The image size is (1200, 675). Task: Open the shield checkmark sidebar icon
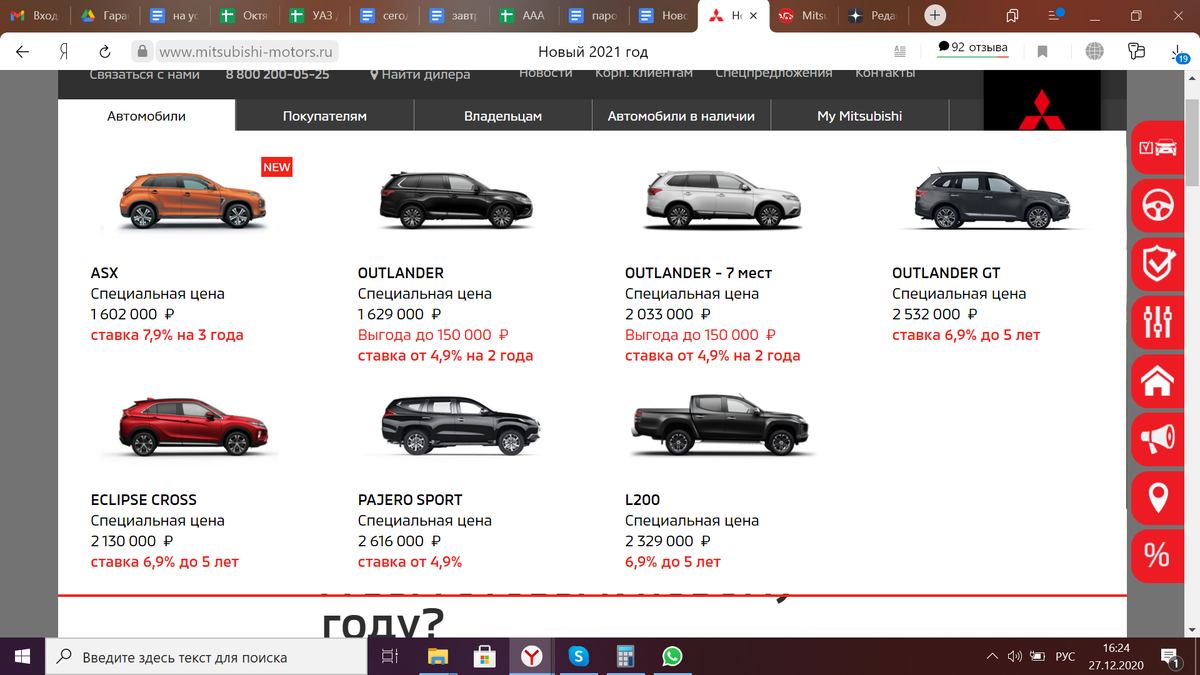point(1157,265)
